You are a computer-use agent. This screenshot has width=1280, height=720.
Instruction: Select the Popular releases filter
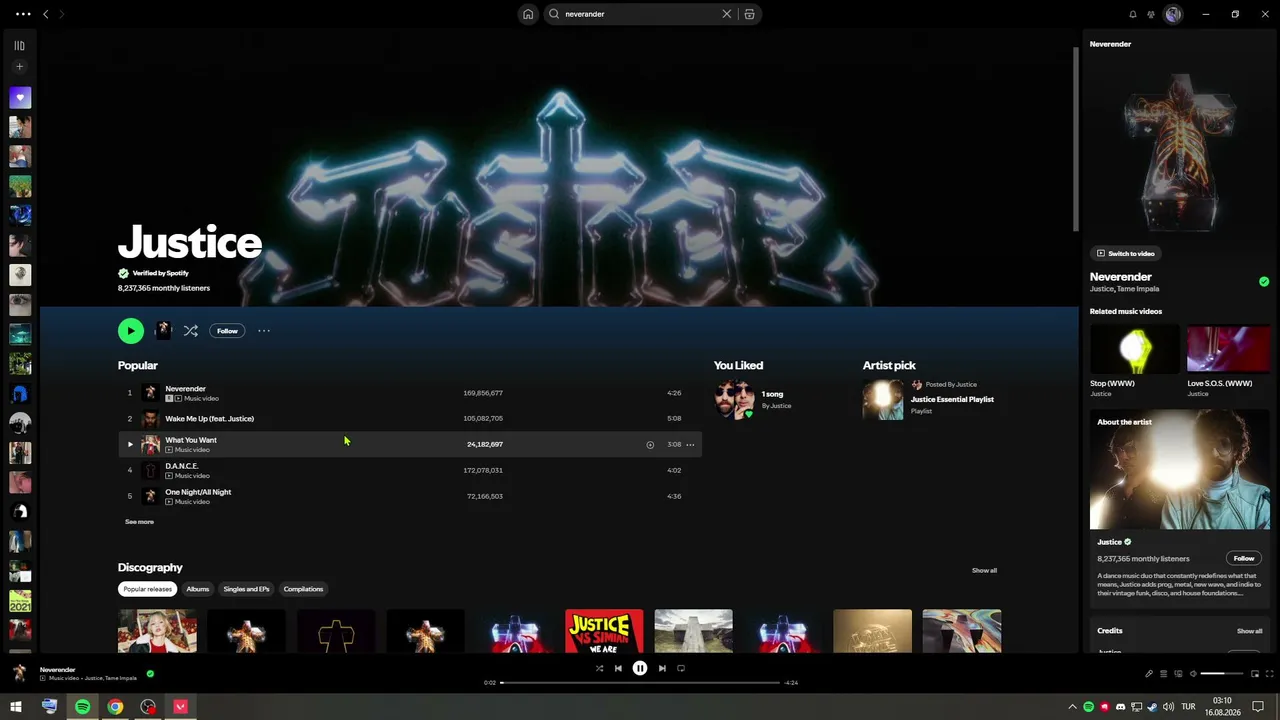[147, 589]
